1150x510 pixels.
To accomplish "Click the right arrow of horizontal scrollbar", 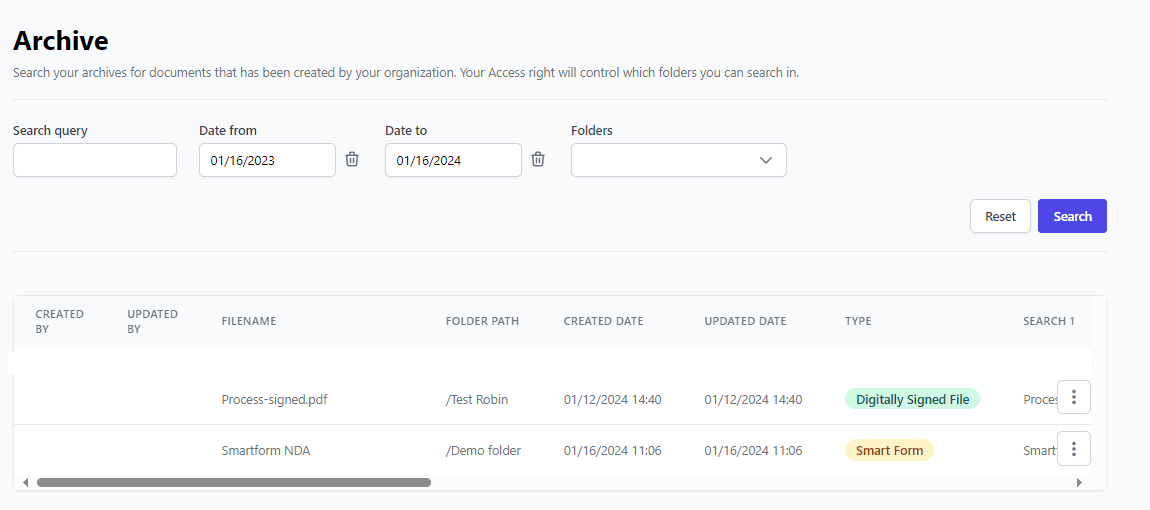I will pos(1079,482).
